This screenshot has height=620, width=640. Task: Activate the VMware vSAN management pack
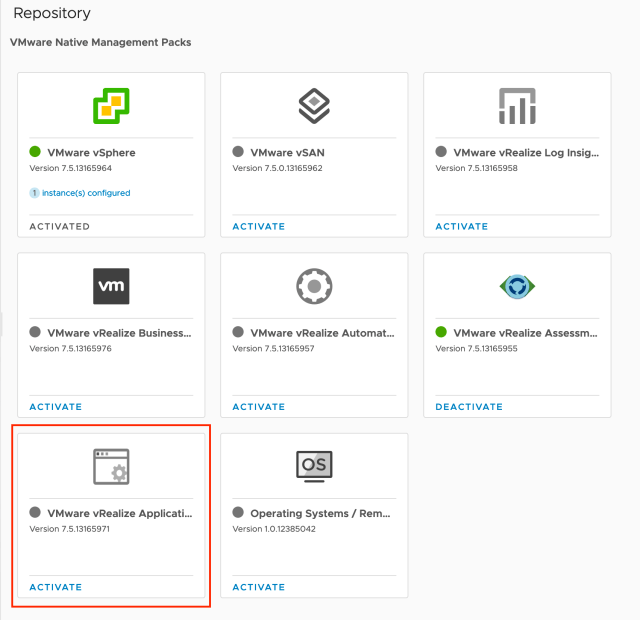(259, 227)
